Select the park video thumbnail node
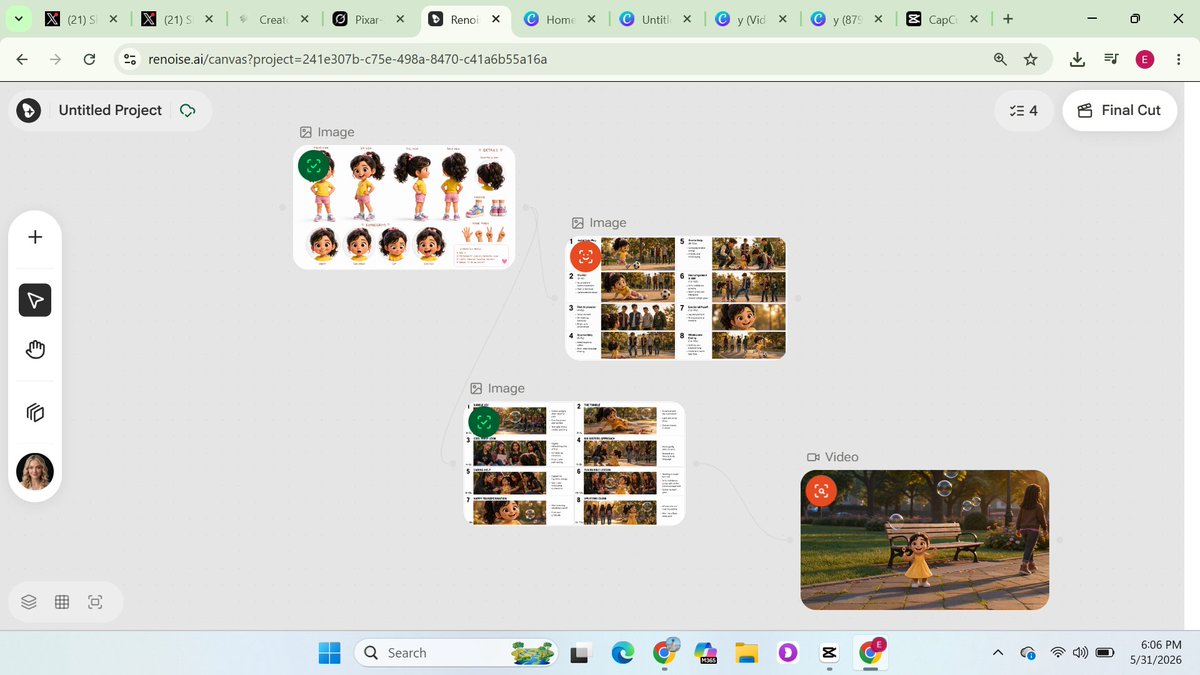 [925, 540]
